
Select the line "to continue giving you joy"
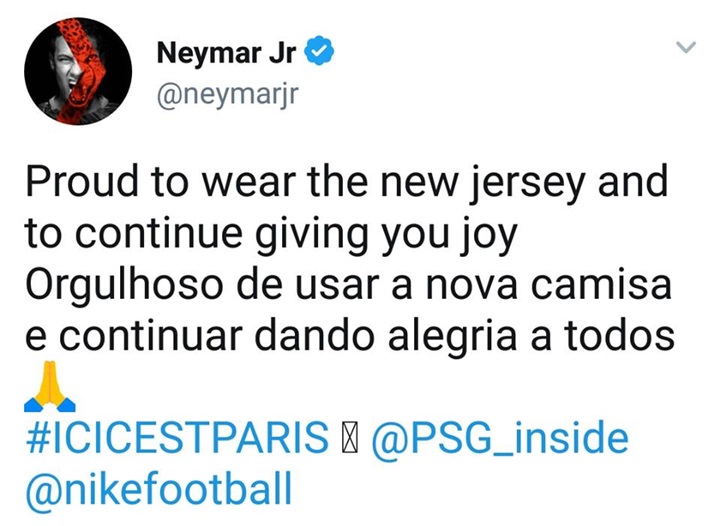coord(271,235)
